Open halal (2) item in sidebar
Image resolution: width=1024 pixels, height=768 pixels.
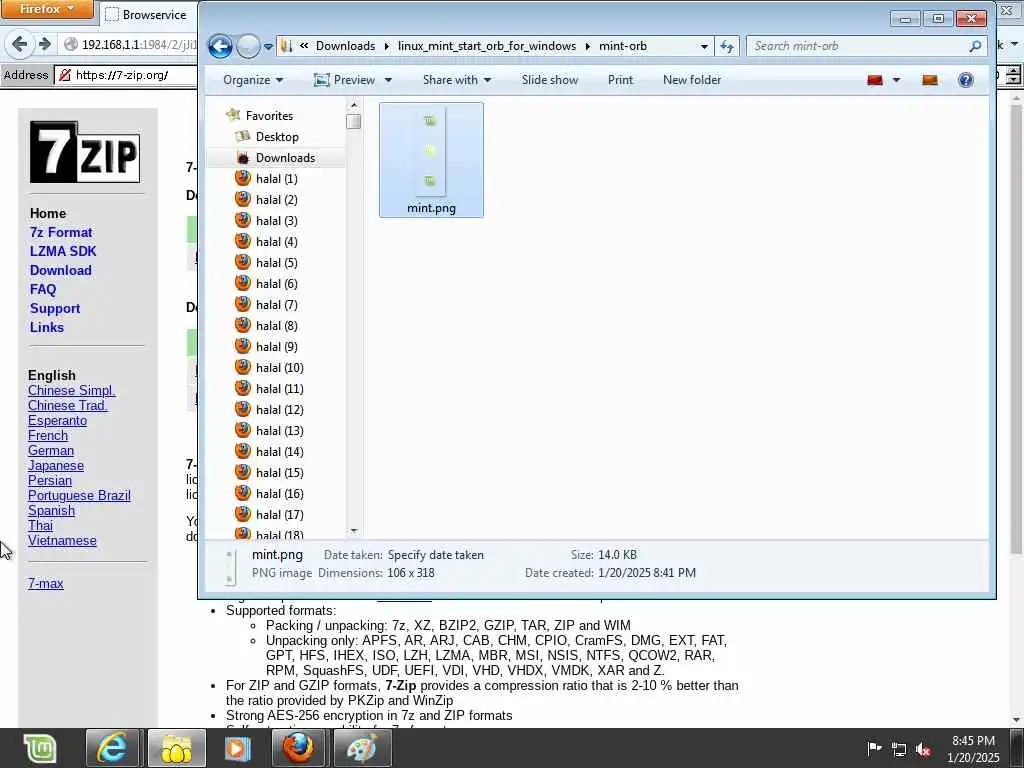point(276,199)
